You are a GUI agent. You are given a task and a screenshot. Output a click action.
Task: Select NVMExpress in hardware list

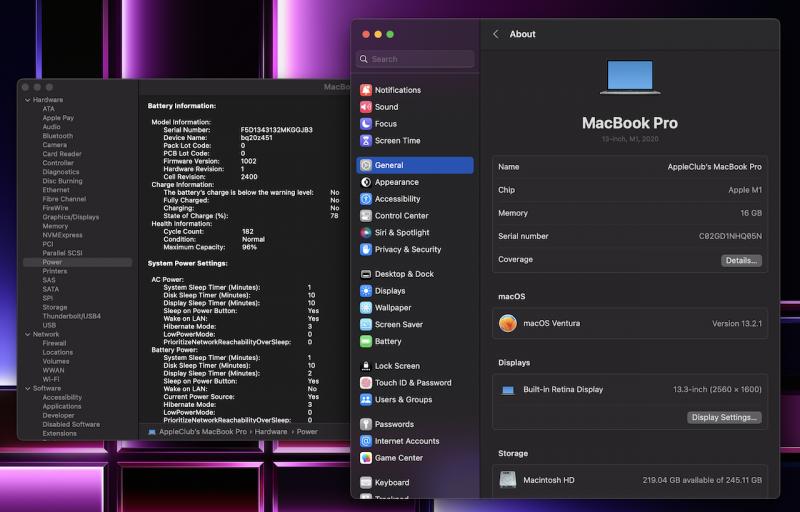click(62, 235)
